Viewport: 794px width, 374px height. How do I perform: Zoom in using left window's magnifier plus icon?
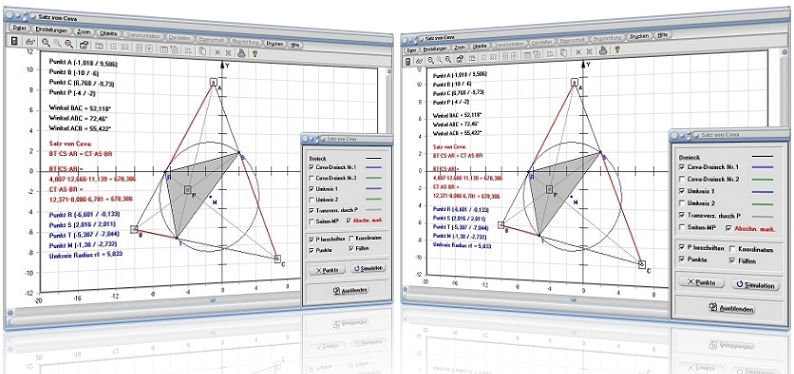tap(46, 44)
